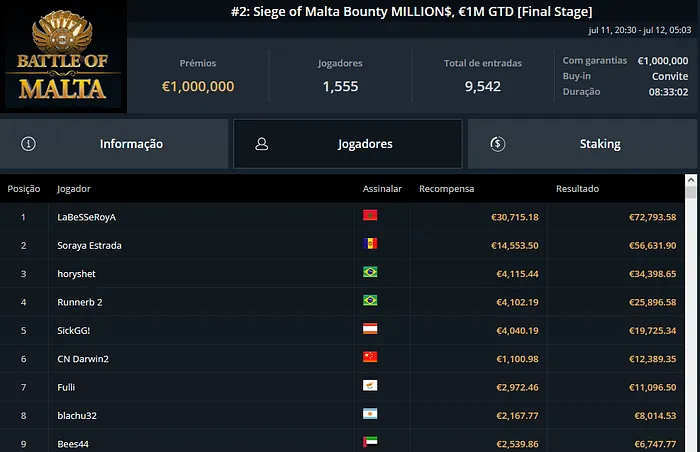The image size is (700, 452).
Task: Click the China flag next to CN Darwin2
Action: (370, 357)
